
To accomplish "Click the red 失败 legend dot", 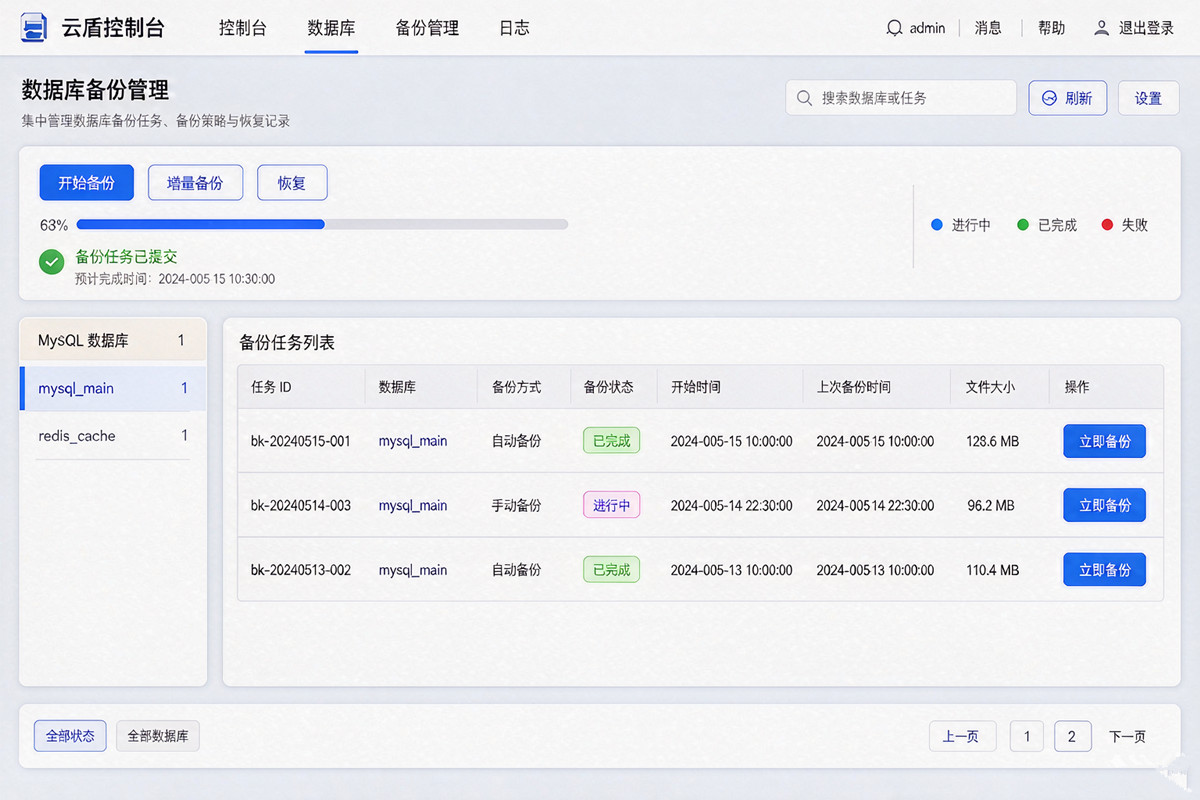I will [x=1107, y=225].
